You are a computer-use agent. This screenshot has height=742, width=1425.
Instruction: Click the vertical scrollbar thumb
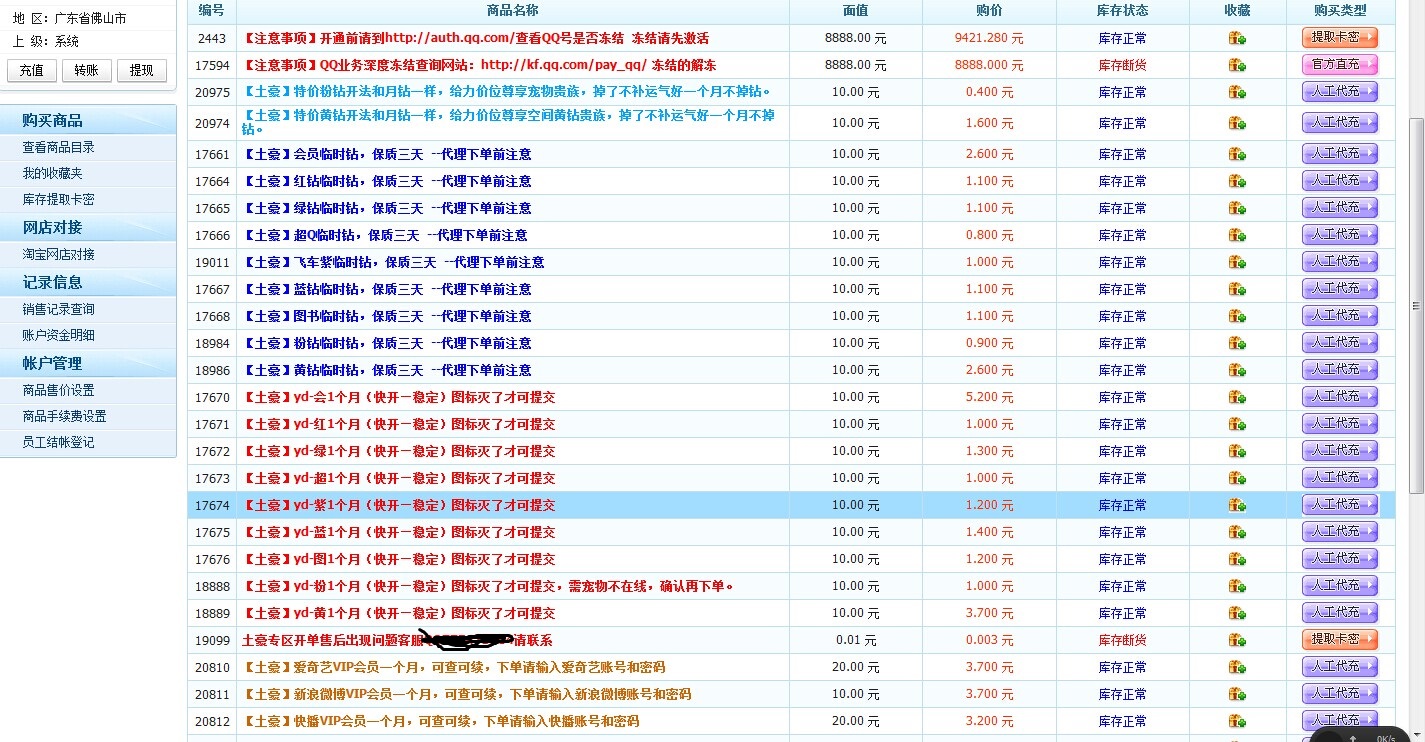pyautogui.click(x=1416, y=305)
